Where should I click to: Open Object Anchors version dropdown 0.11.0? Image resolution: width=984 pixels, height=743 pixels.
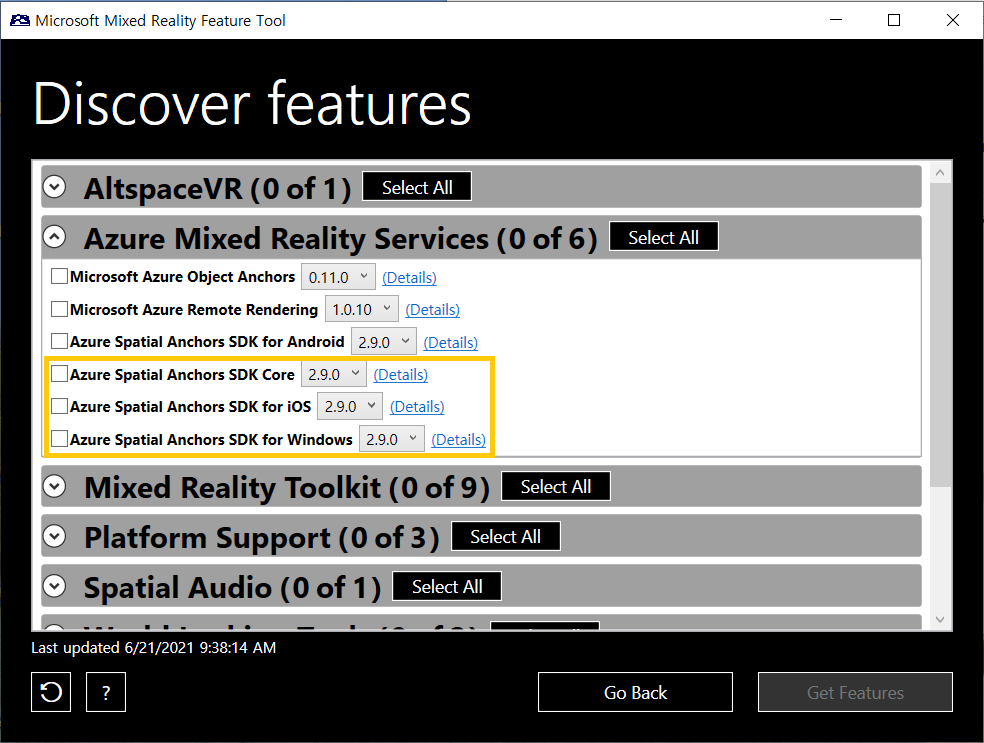click(x=338, y=277)
